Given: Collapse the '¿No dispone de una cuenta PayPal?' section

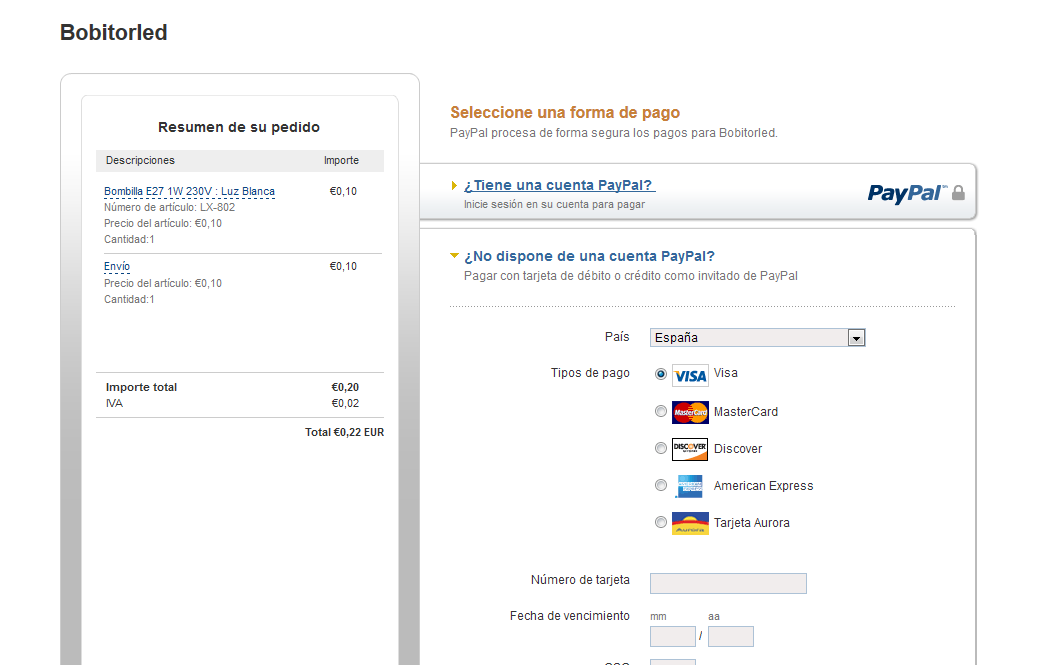Looking at the screenshot, I should (589, 256).
